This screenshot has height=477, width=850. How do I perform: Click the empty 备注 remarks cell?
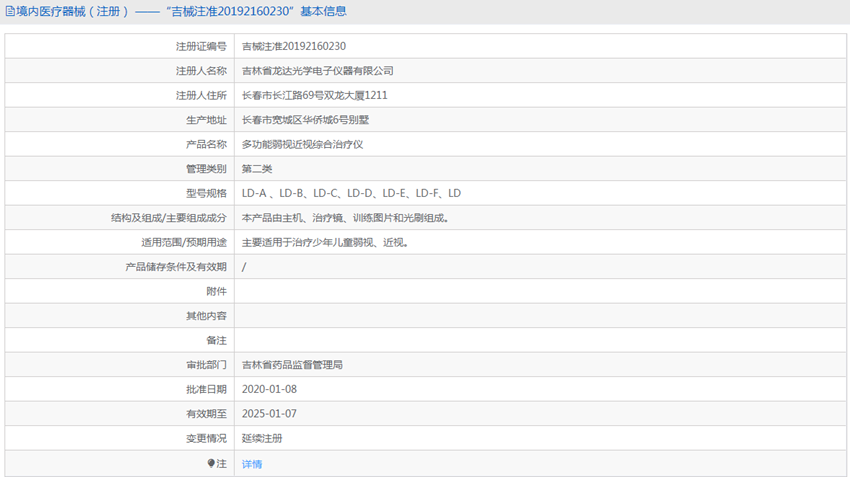(540, 340)
